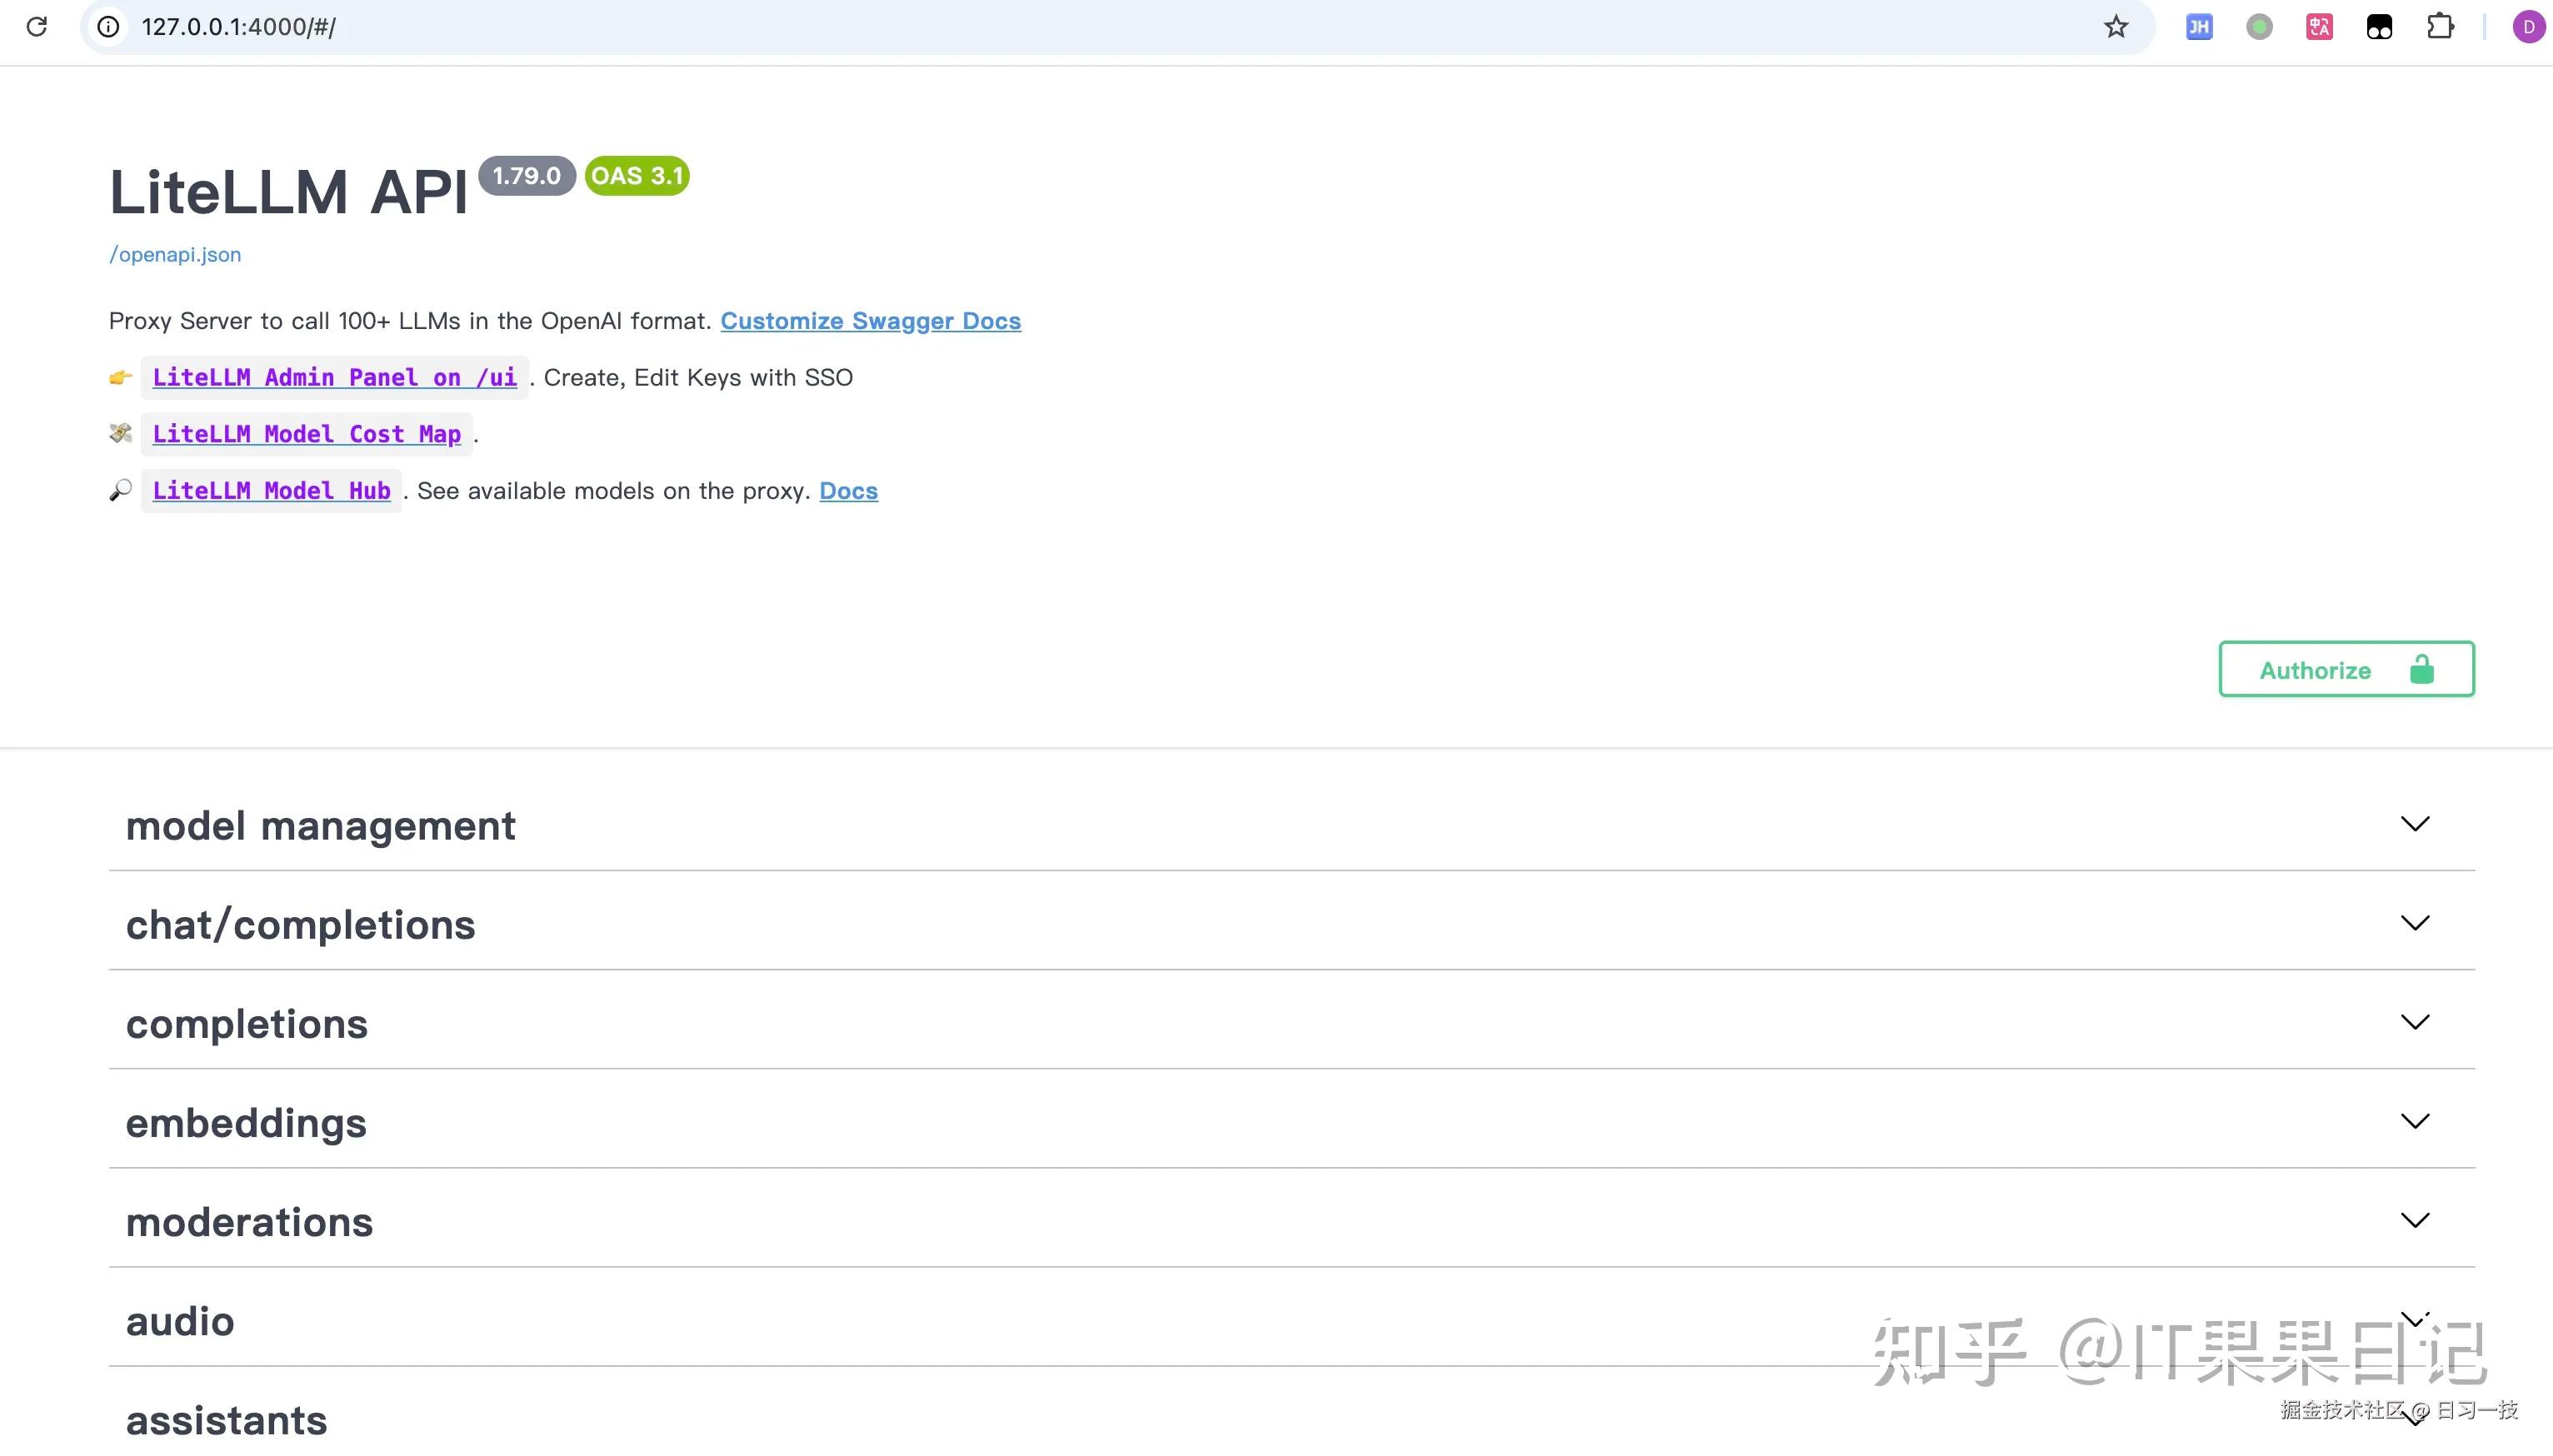The width and height of the screenshot is (2553, 1456).
Task: Select the moderations tag heading
Action: [x=249, y=1222]
